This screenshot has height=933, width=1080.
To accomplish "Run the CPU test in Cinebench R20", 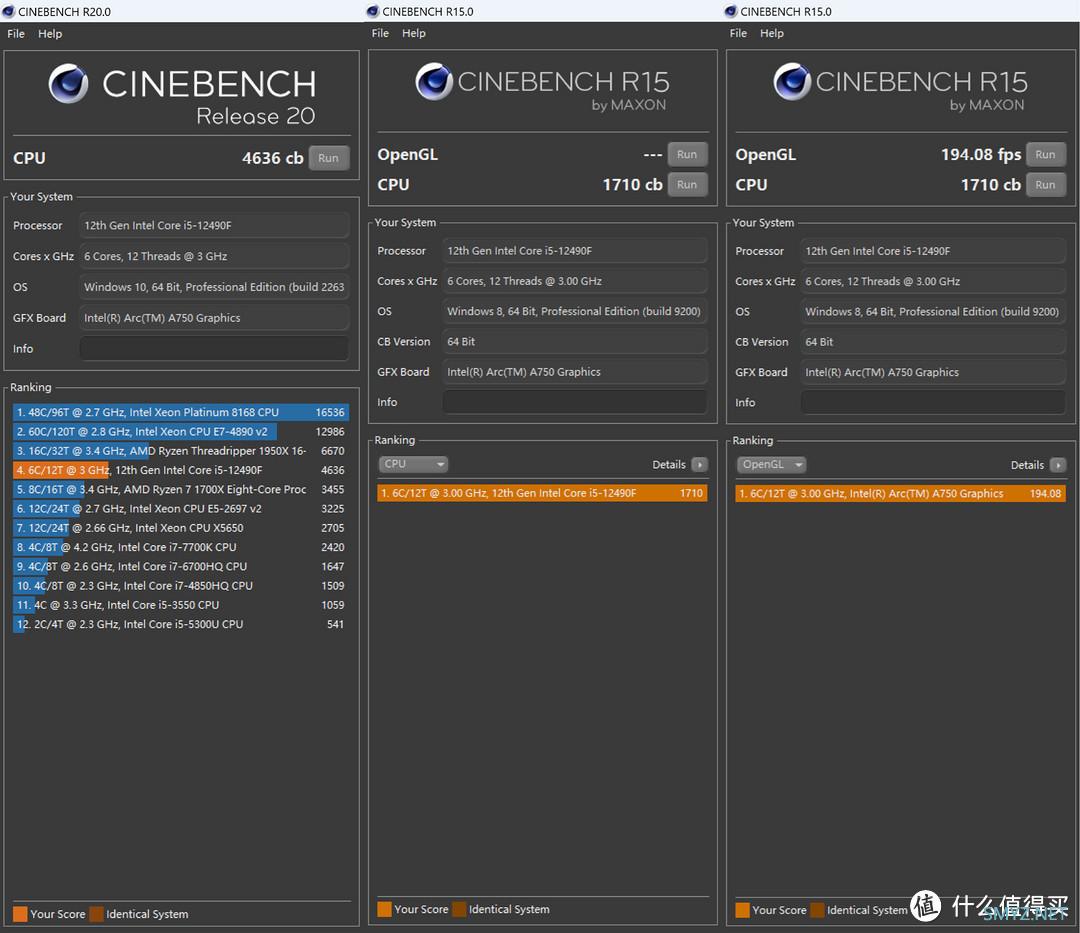I will 329,158.
